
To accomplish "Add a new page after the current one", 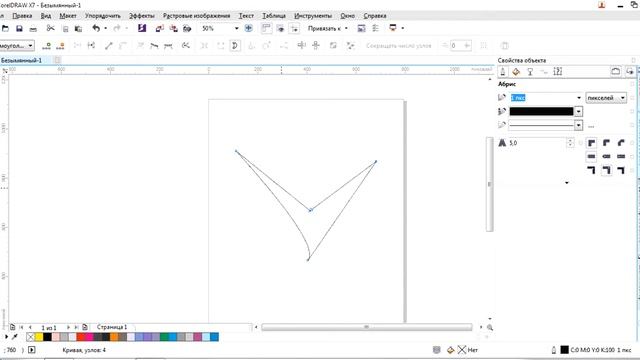I will pyautogui.click(x=85, y=327).
